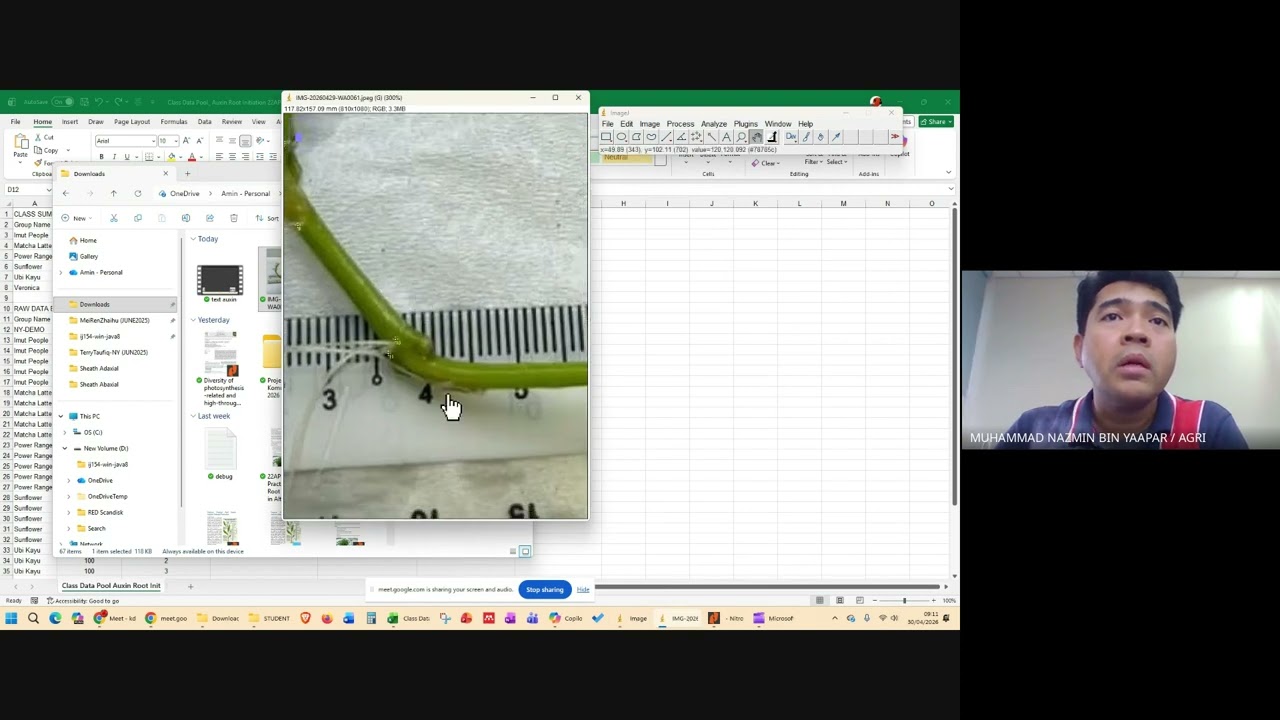Expand Amin - Personal tree node
Viewport: 1280px width, 720px height.
pos(60,272)
